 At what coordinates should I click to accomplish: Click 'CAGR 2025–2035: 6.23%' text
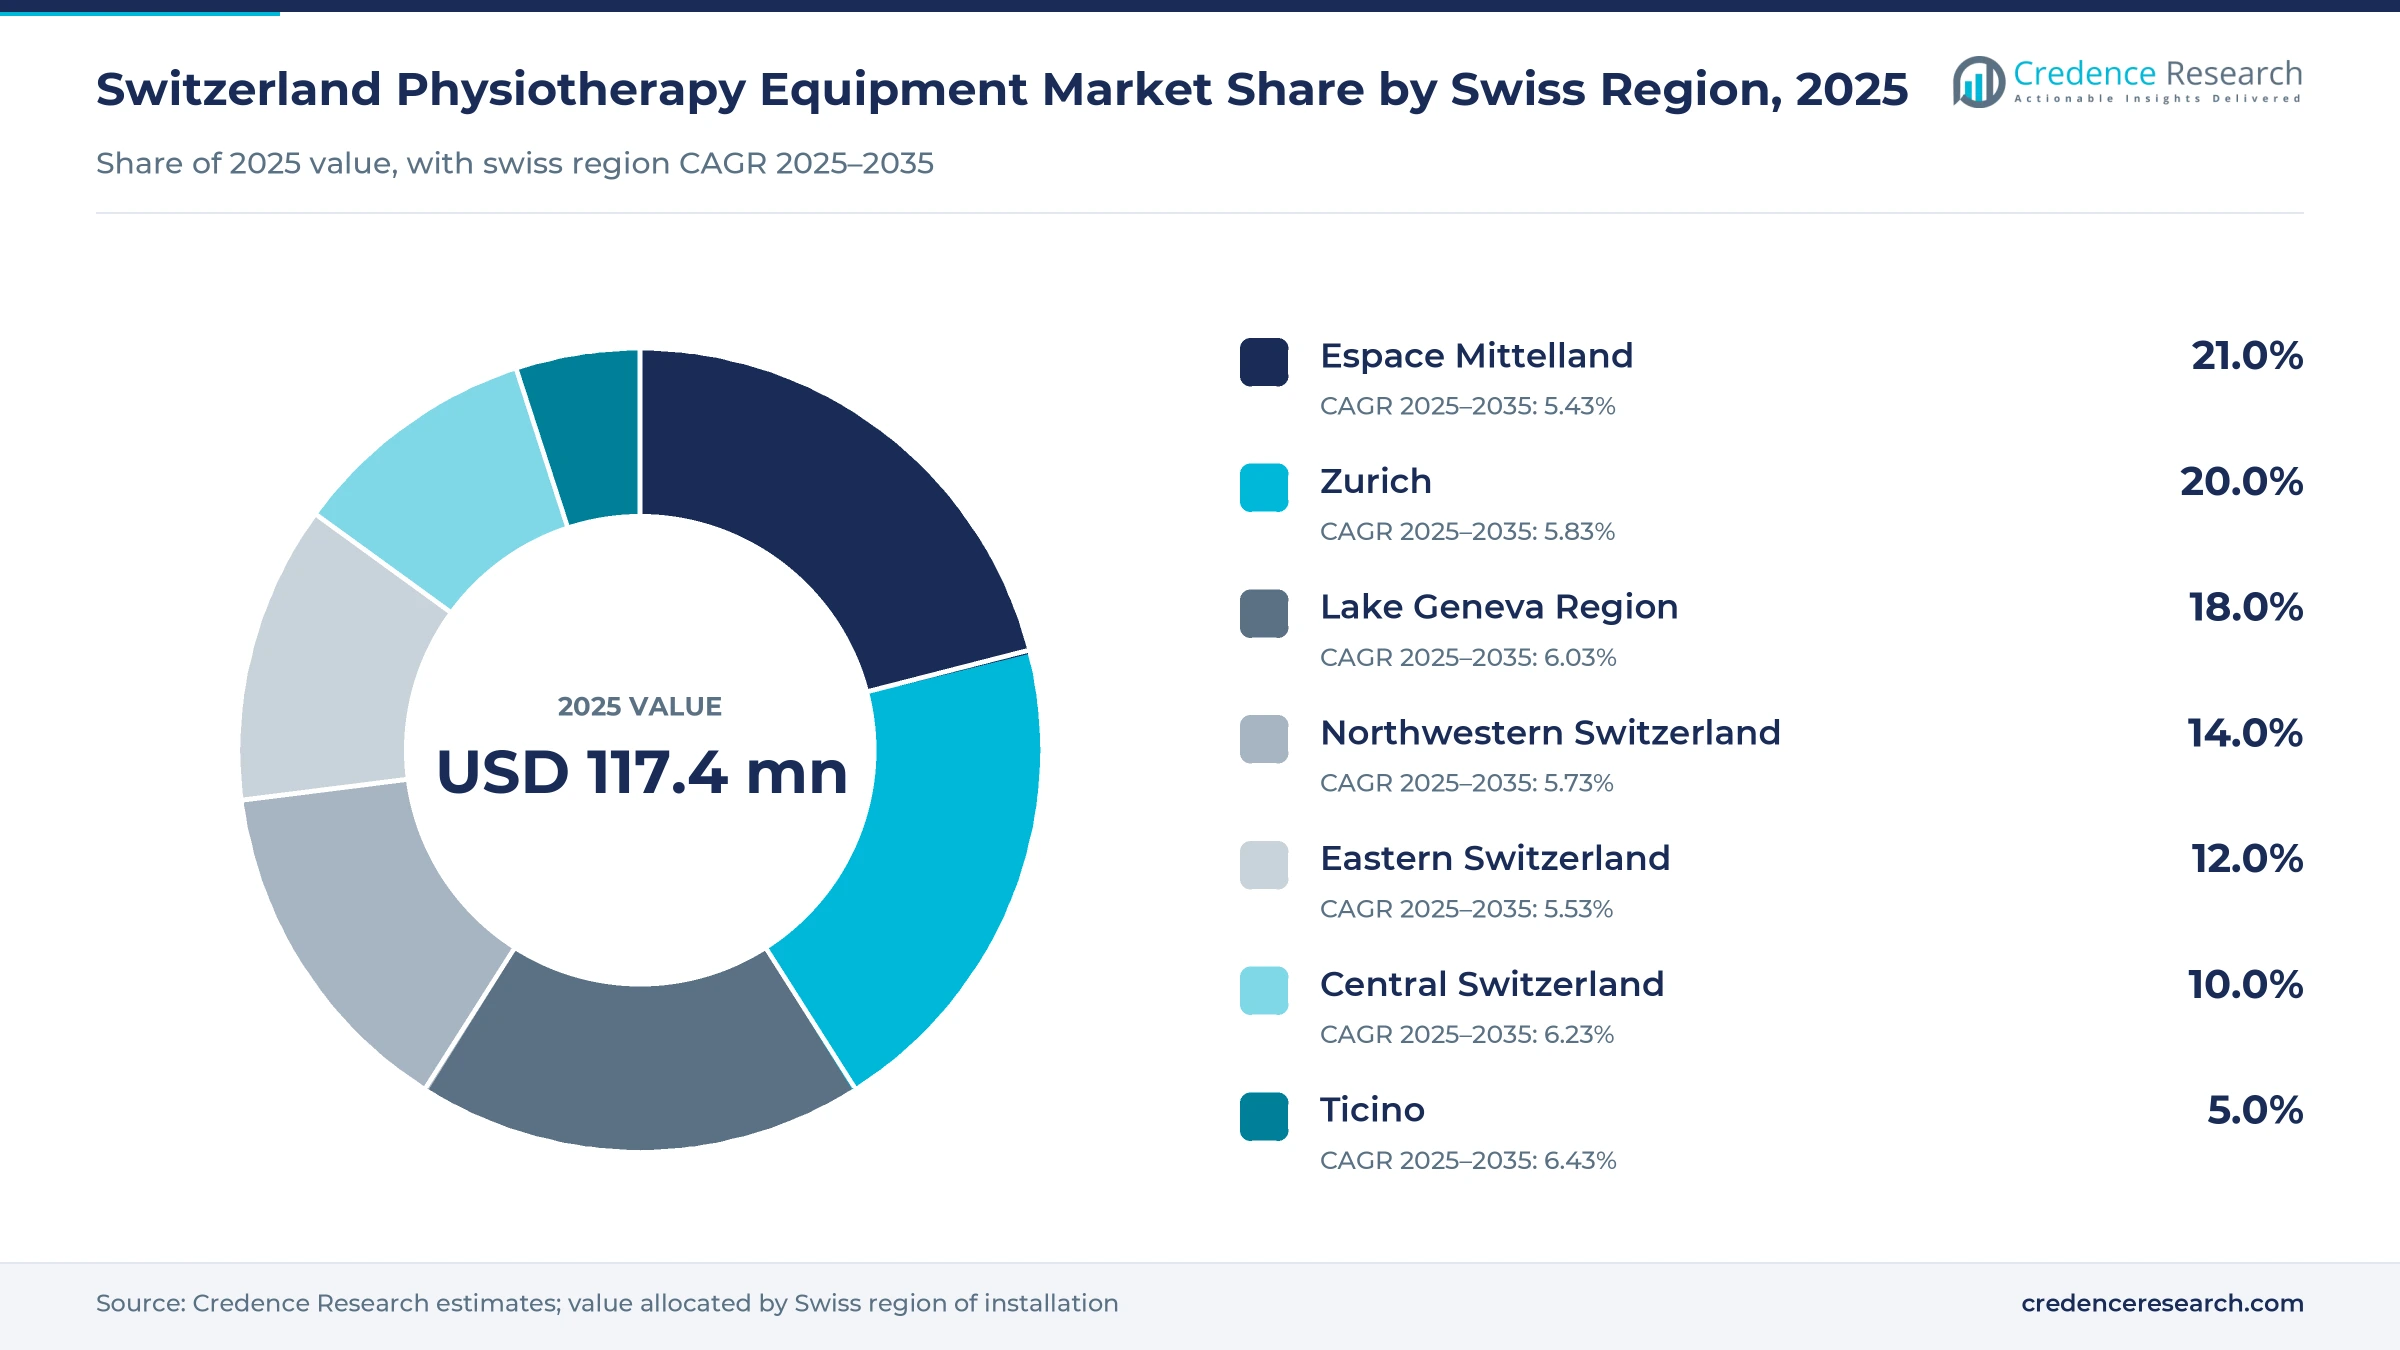pos(1467,1034)
